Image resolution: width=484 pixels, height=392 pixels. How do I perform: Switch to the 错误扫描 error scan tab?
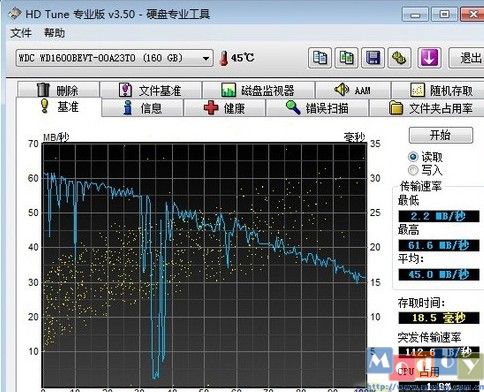[x=317, y=108]
